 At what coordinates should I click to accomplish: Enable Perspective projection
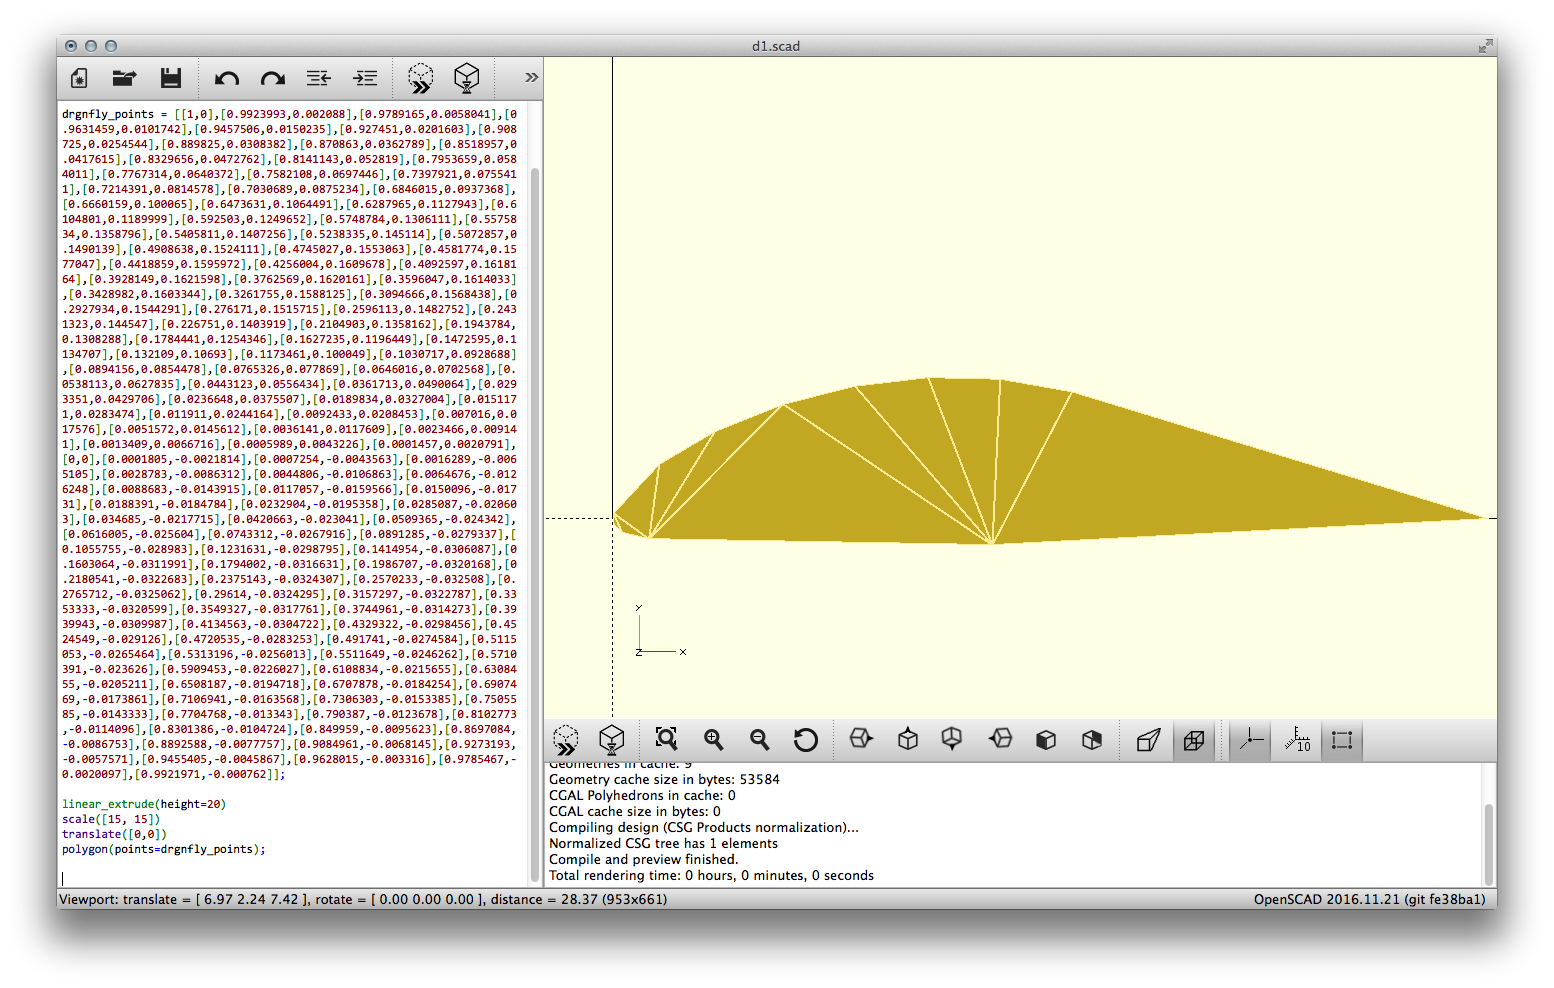(x=1148, y=740)
